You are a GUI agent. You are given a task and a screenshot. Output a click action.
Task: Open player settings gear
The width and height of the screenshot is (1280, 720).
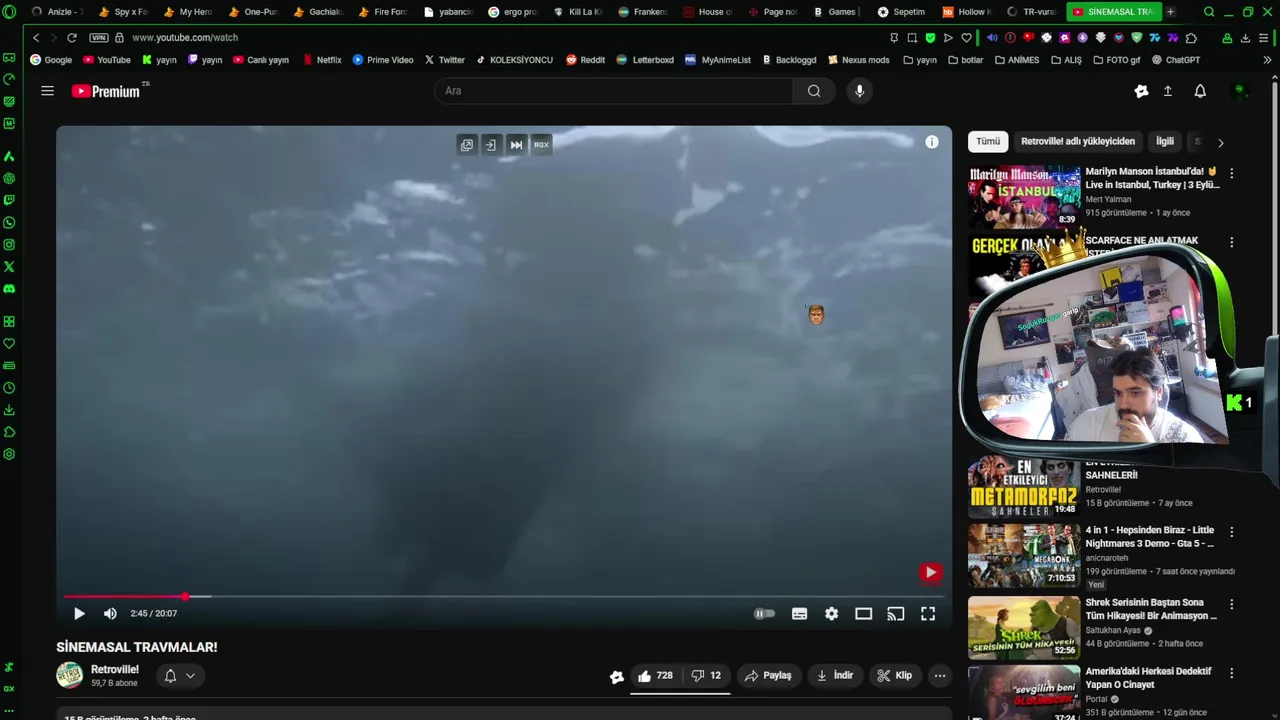[832, 614]
